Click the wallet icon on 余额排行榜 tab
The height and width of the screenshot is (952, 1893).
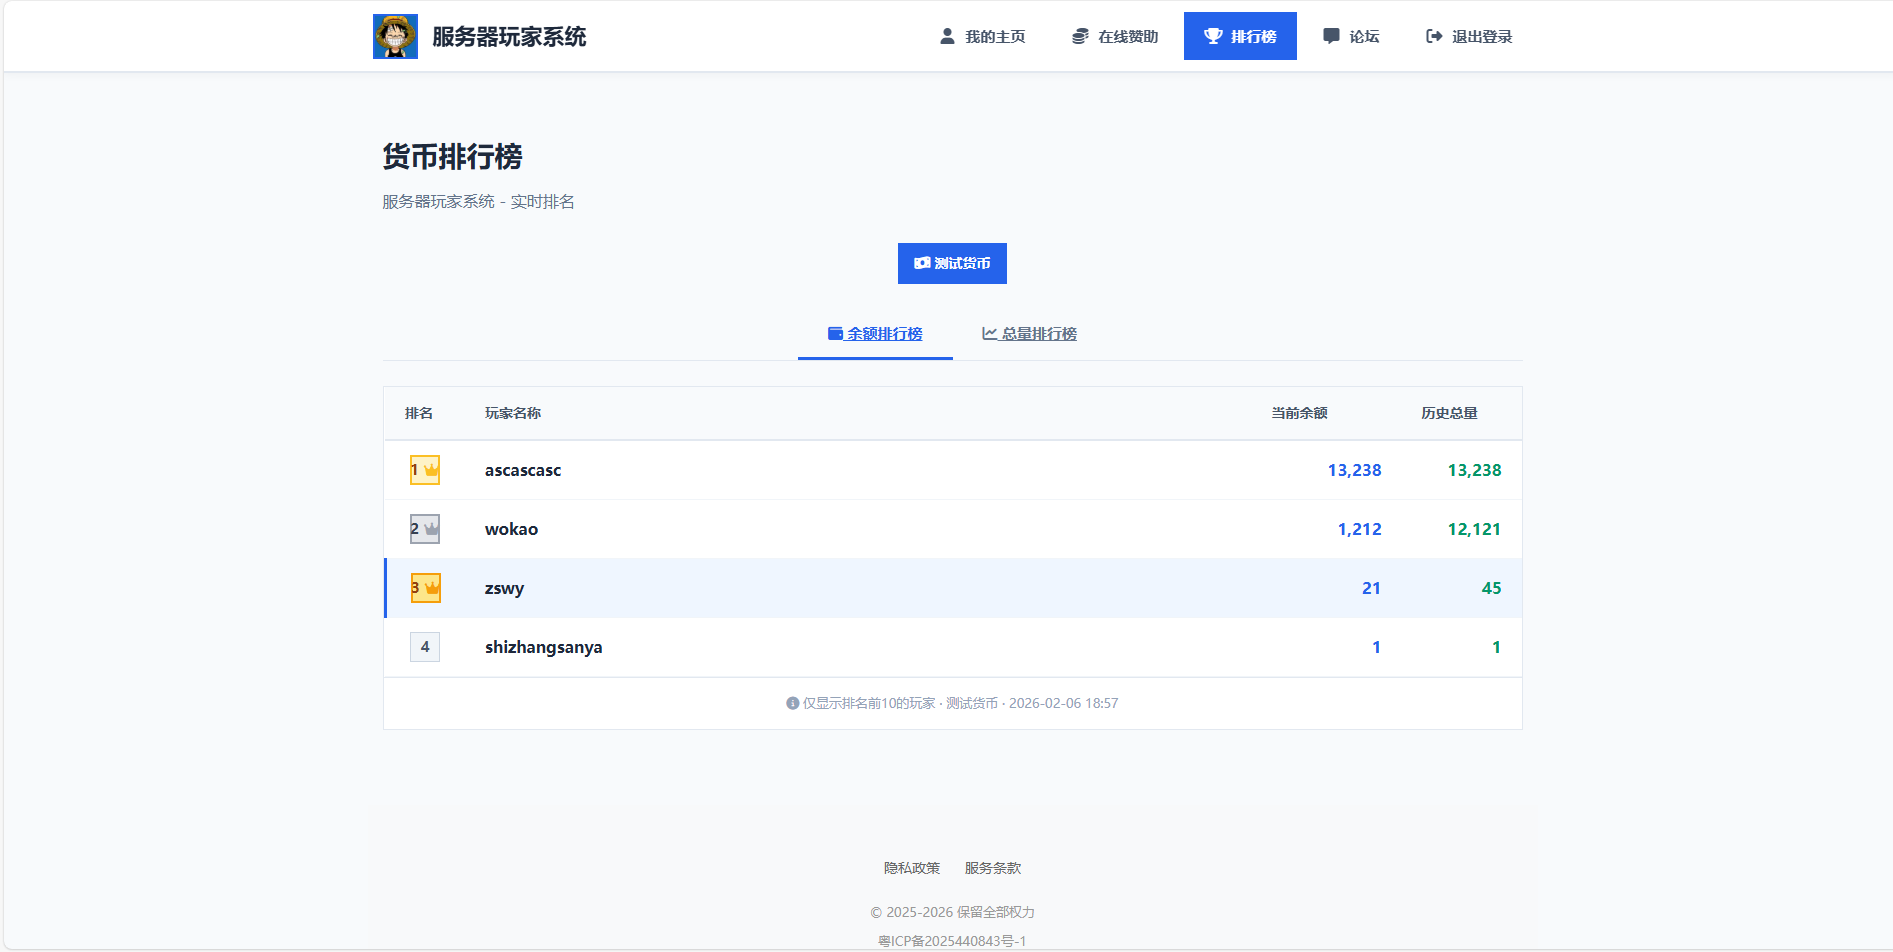tap(834, 333)
